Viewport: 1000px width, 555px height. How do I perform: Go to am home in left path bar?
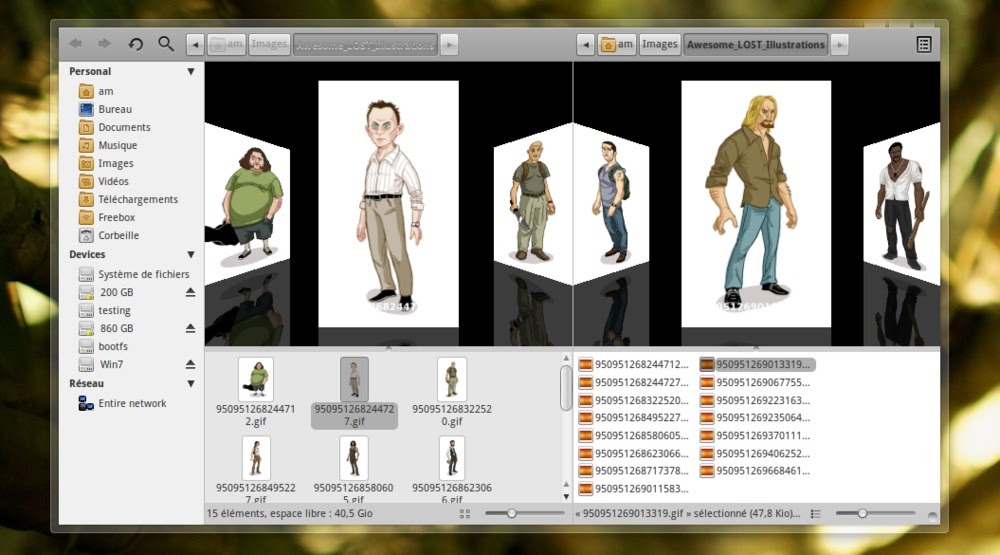tap(225, 44)
